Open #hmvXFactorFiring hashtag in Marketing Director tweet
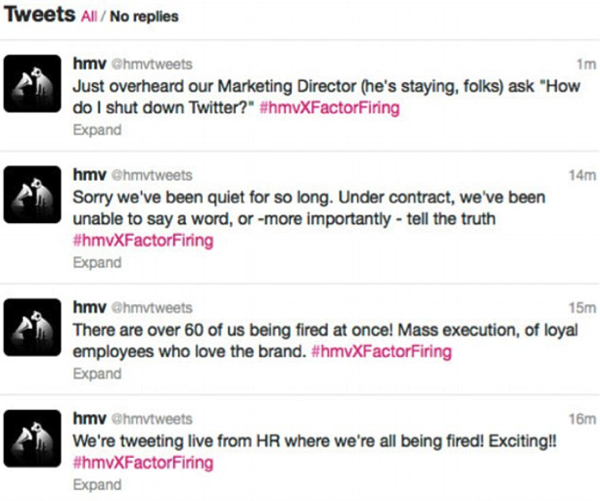The width and height of the screenshot is (600, 501). (x=329, y=108)
